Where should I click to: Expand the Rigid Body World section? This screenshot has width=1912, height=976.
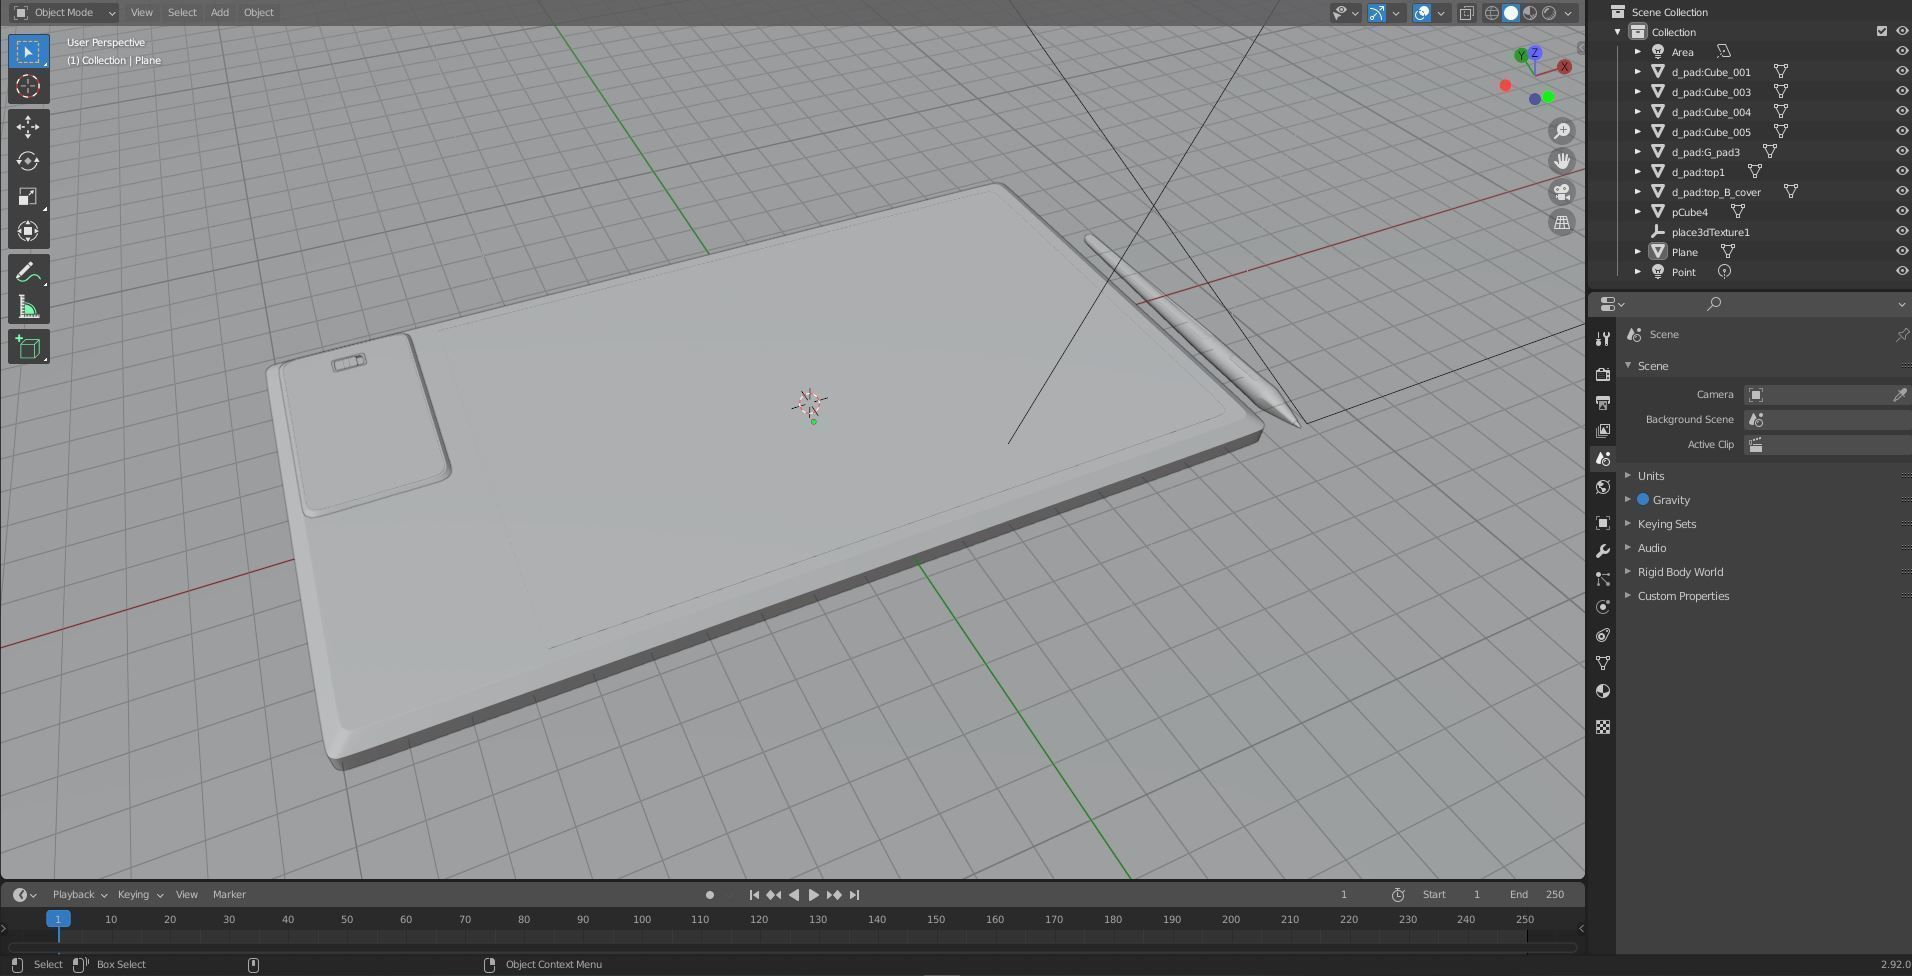tap(1681, 571)
